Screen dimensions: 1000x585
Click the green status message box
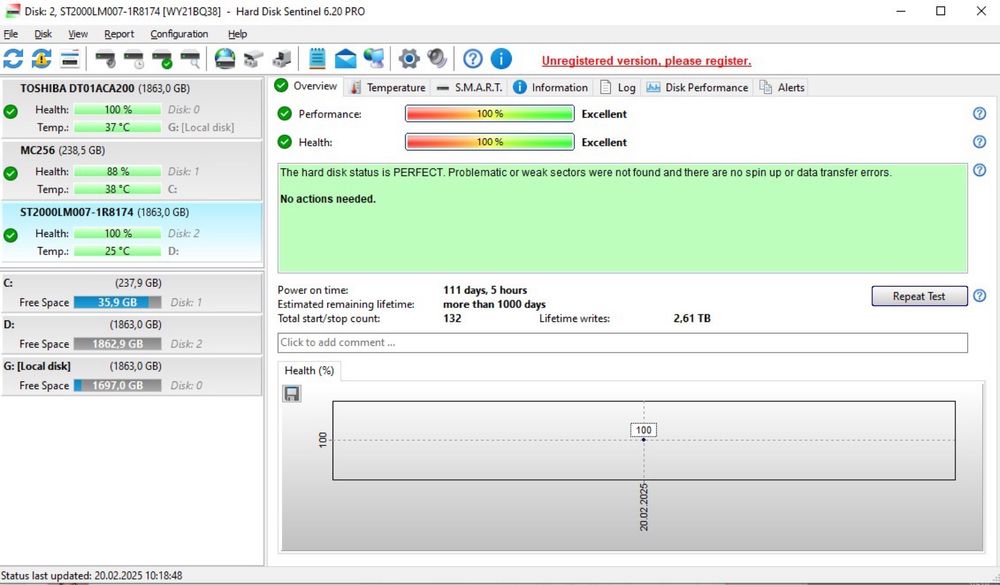coord(622,218)
